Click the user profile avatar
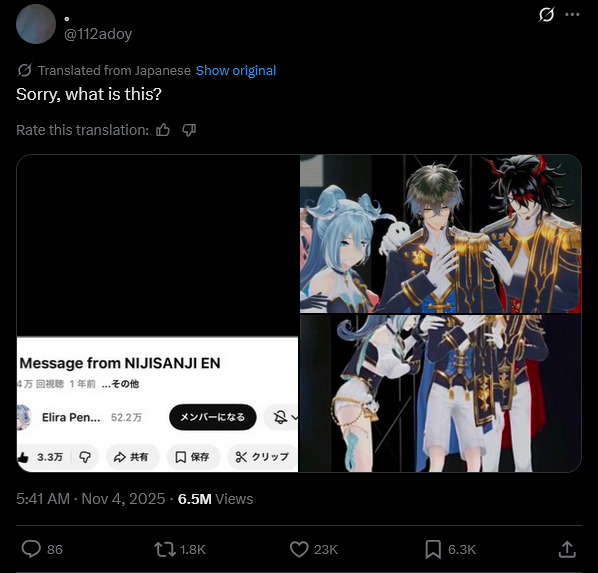The image size is (598, 573). click(36, 24)
